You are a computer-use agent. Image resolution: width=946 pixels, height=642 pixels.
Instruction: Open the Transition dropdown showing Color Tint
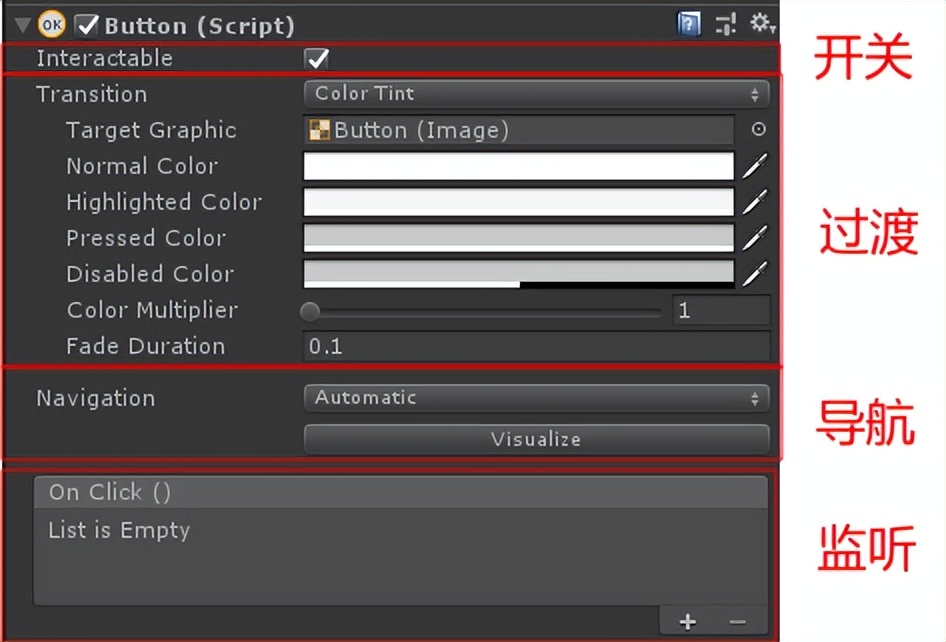(536, 94)
